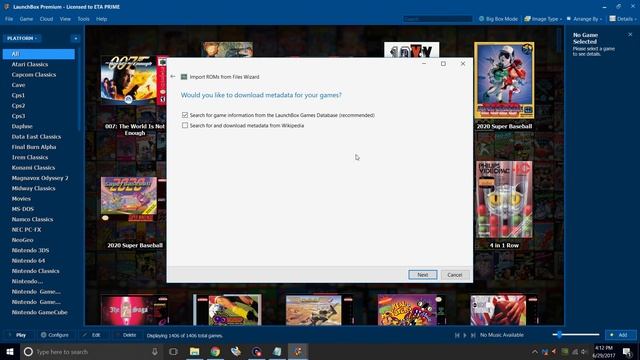Open Google Chrome from the taskbar
The image size is (640, 360).
(x=215, y=351)
